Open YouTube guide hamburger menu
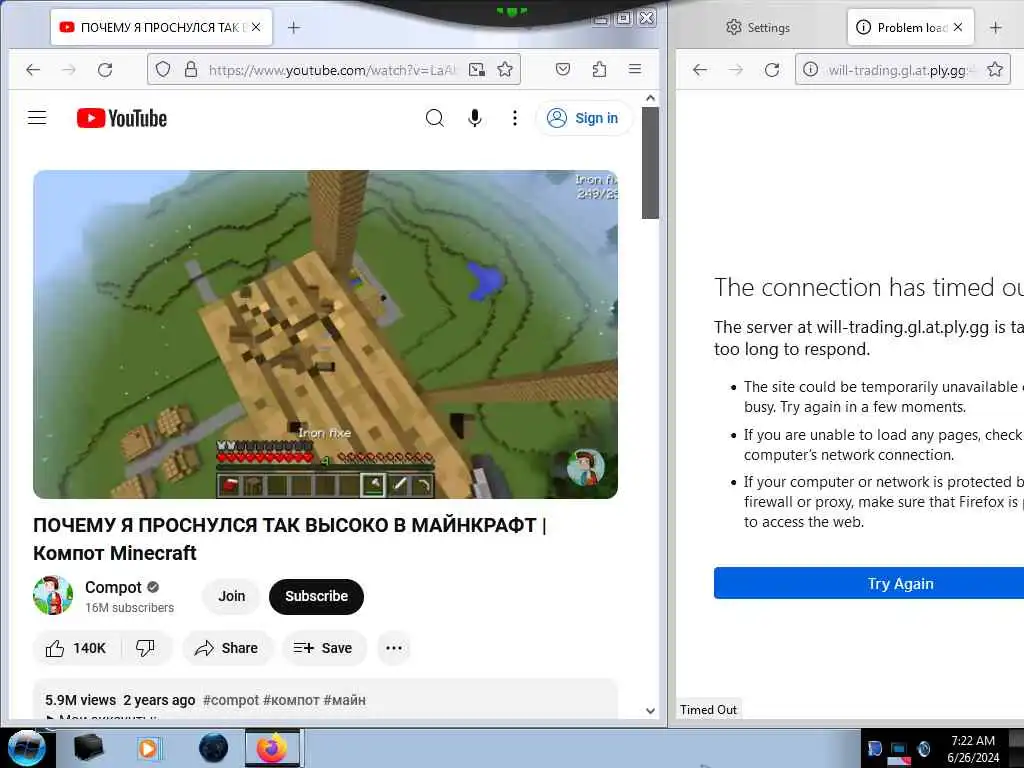Viewport: 1024px width, 768px height. (37, 118)
